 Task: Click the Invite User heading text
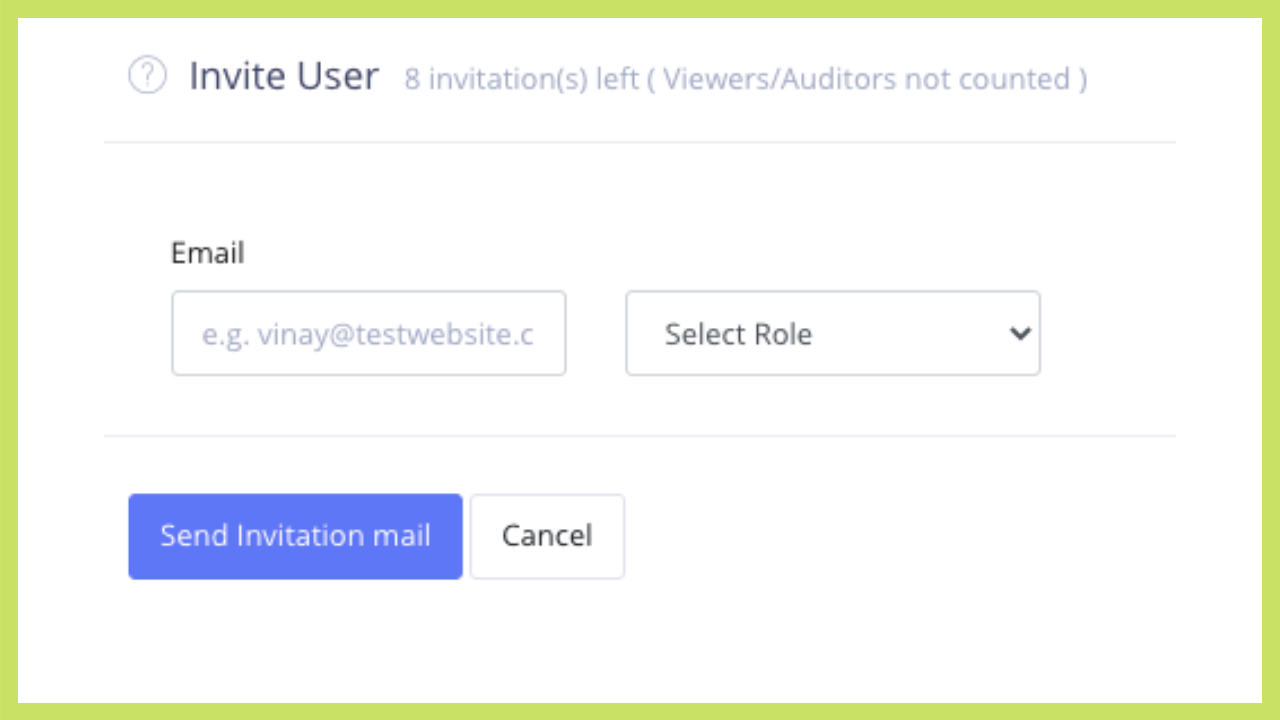[x=284, y=76]
